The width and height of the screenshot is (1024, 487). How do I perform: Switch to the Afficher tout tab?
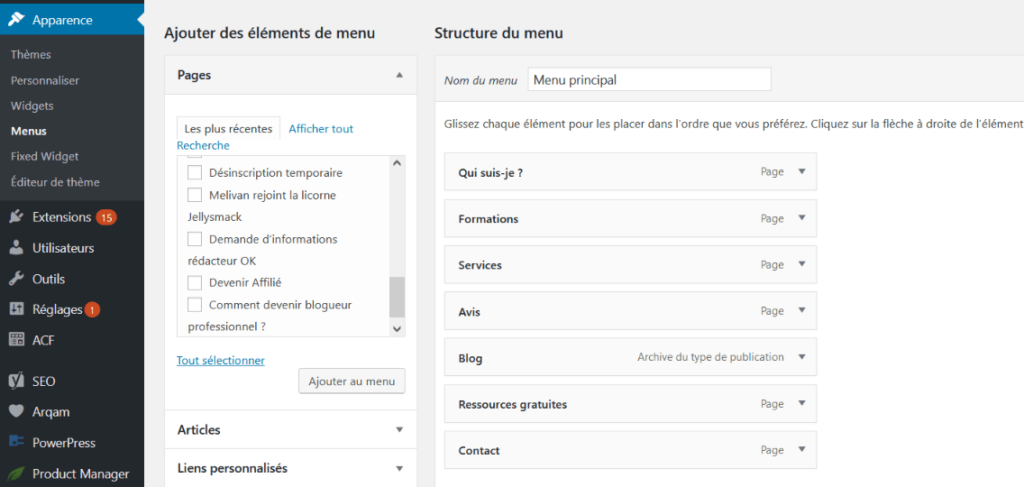pyautogui.click(x=321, y=129)
